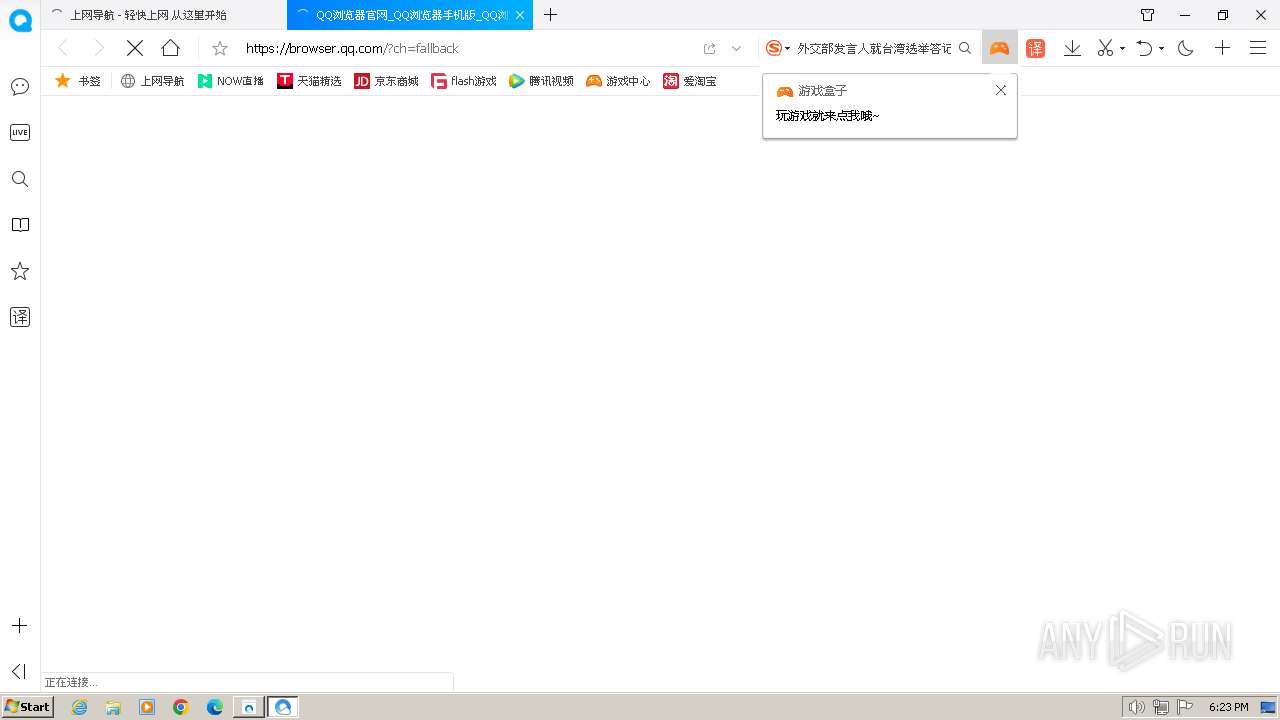
Task: Click the 玩游戏就来点我哦 tooltip text
Action: tap(827, 116)
